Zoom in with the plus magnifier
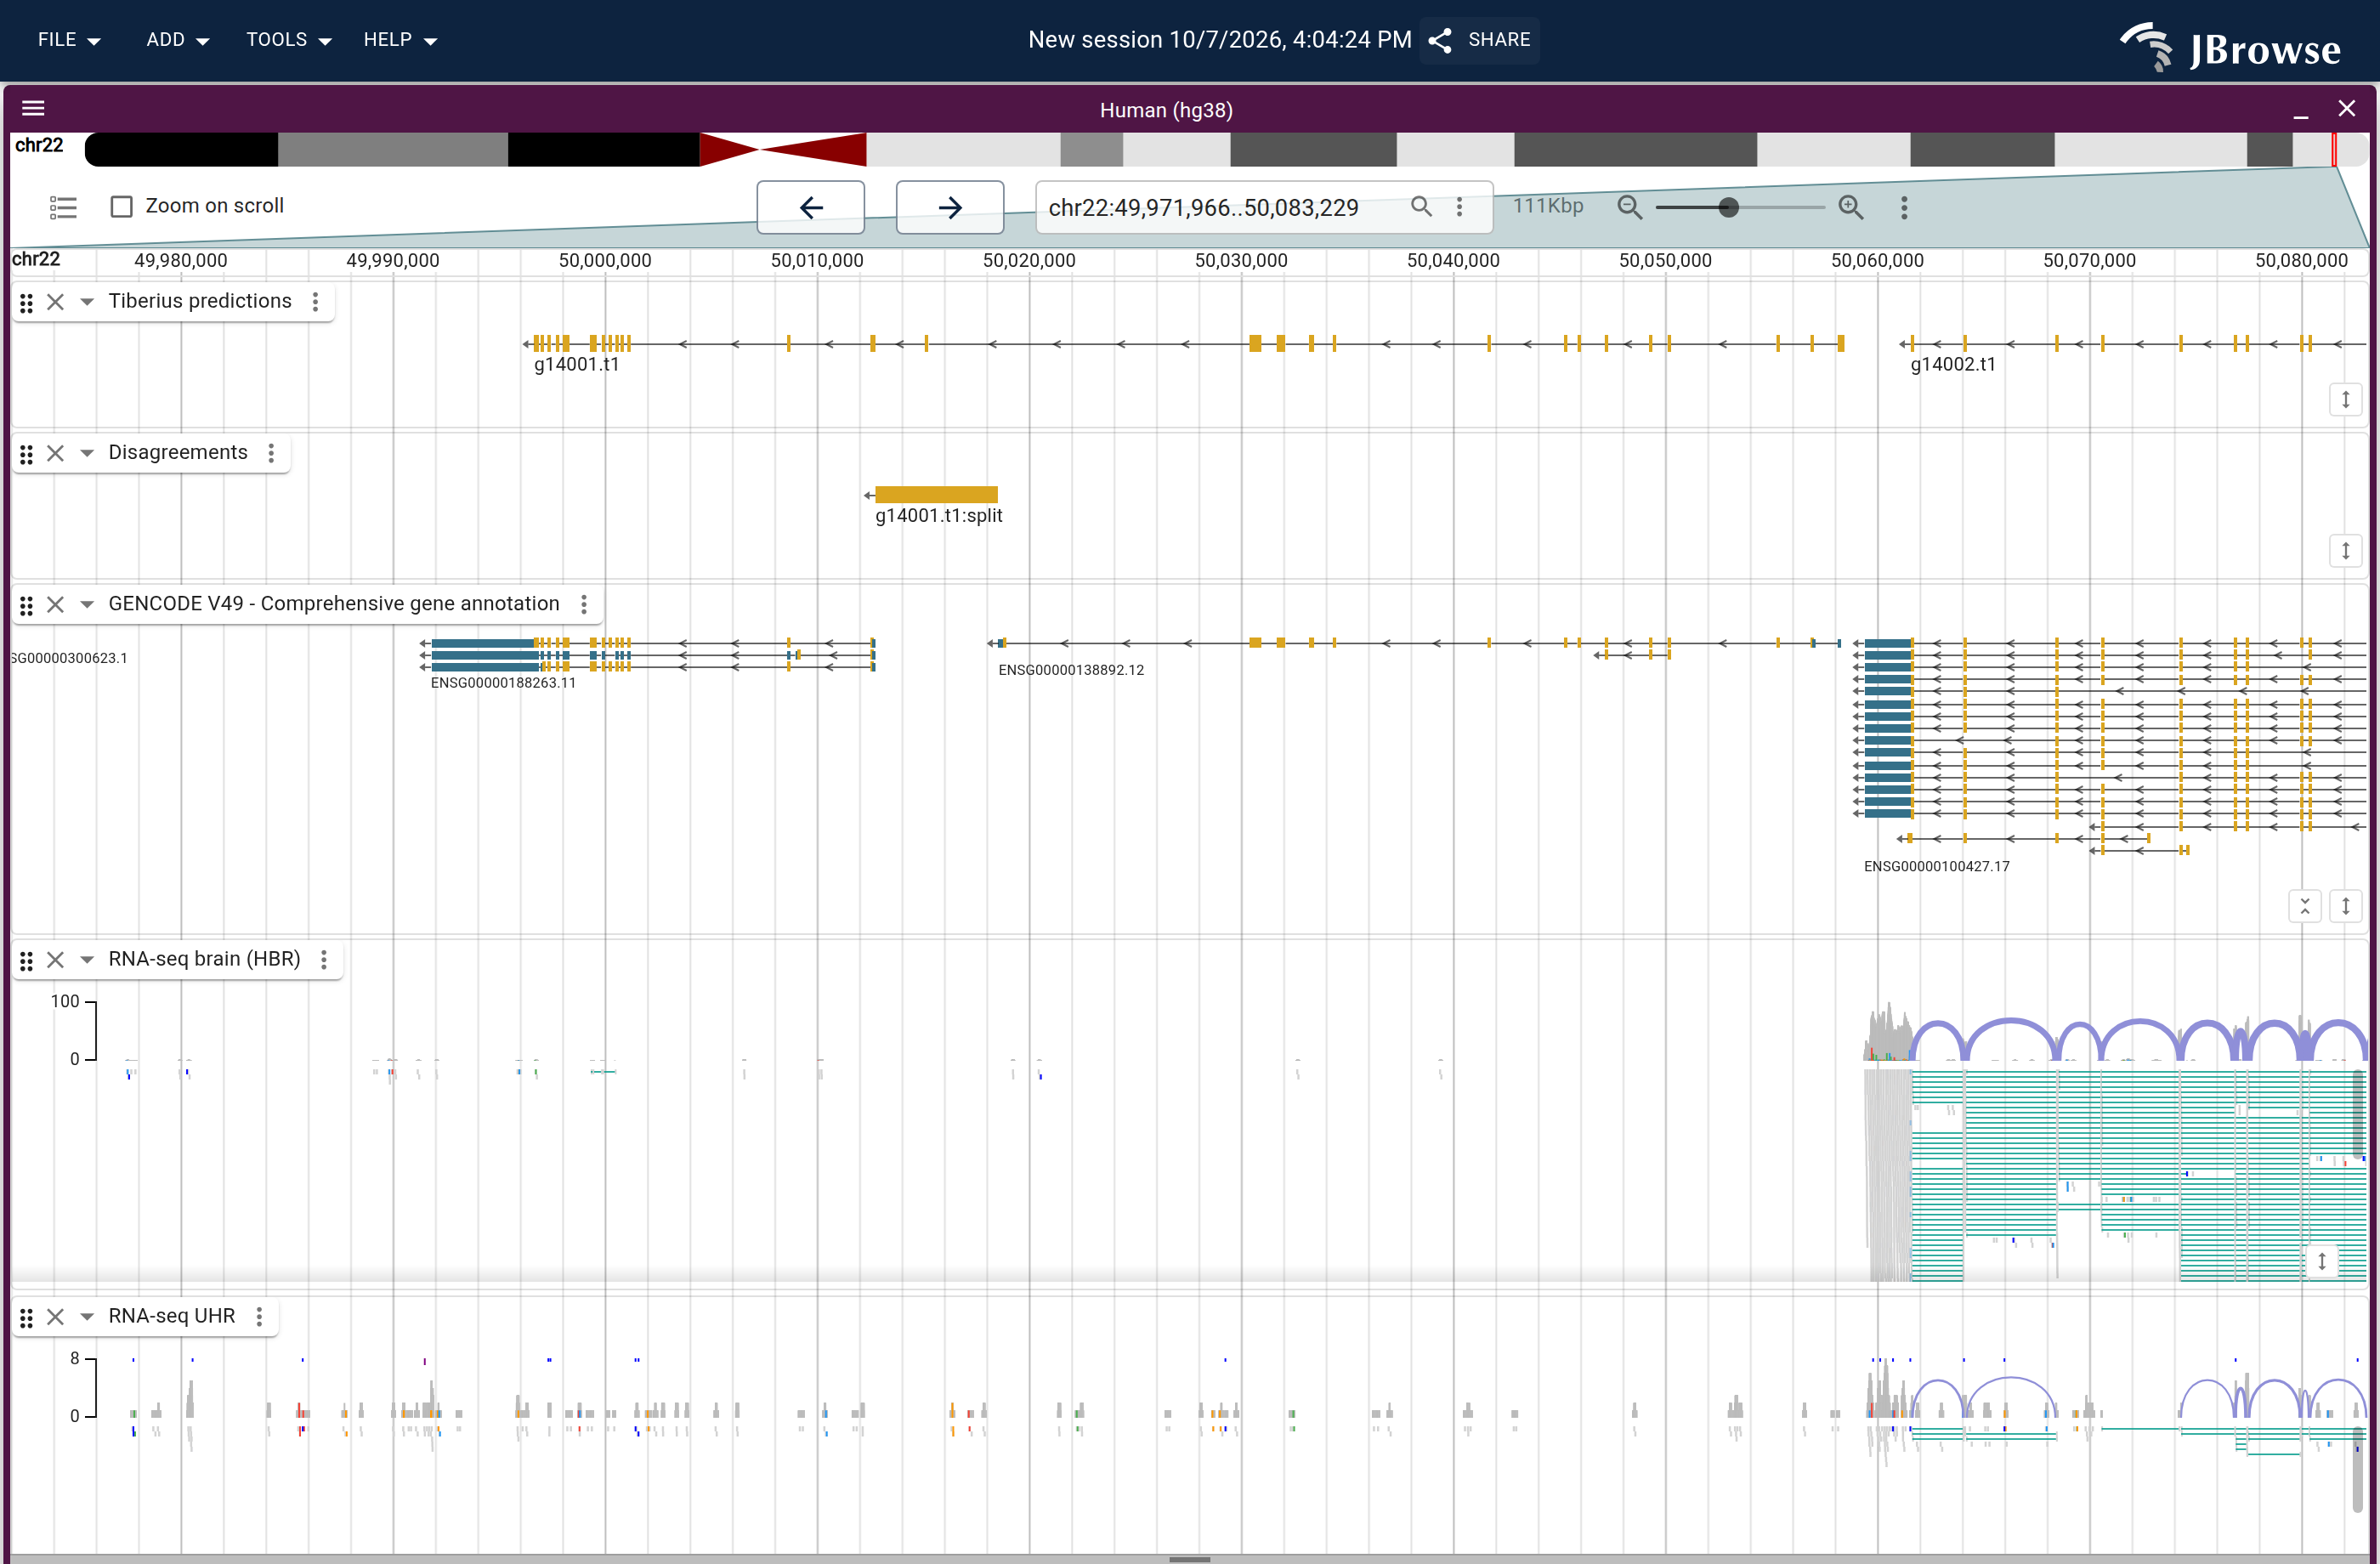The image size is (2380, 1564). [1851, 207]
